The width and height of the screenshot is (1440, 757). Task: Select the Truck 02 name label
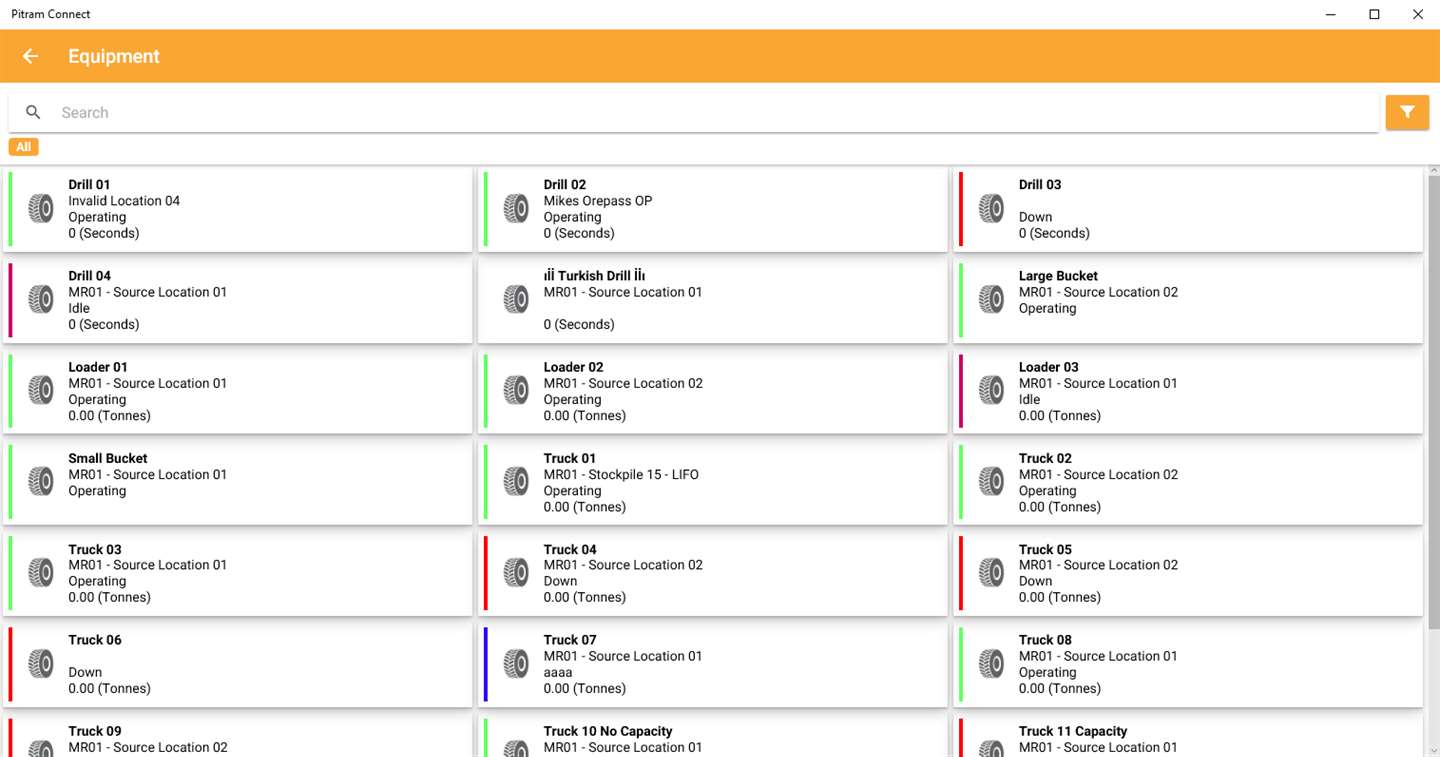pyautogui.click(x=1045, y=458)
